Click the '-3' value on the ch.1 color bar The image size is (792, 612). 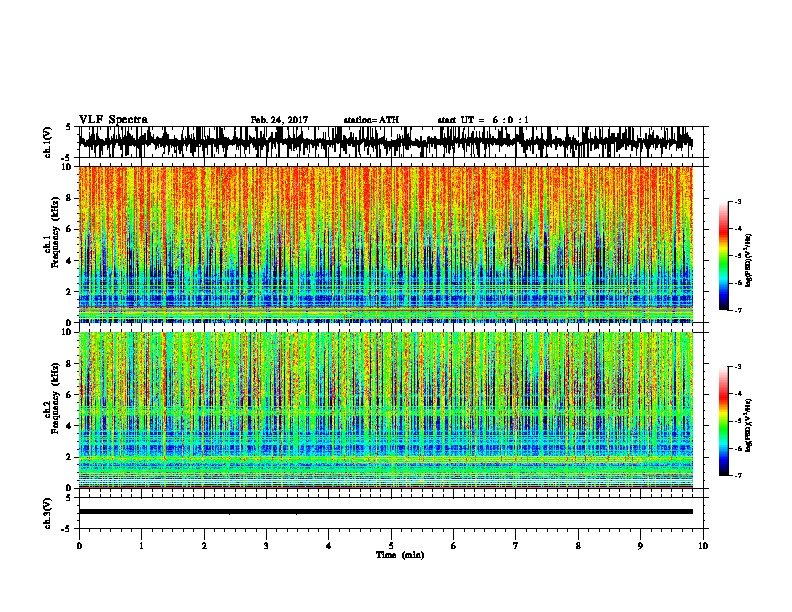tap(738, 202)
